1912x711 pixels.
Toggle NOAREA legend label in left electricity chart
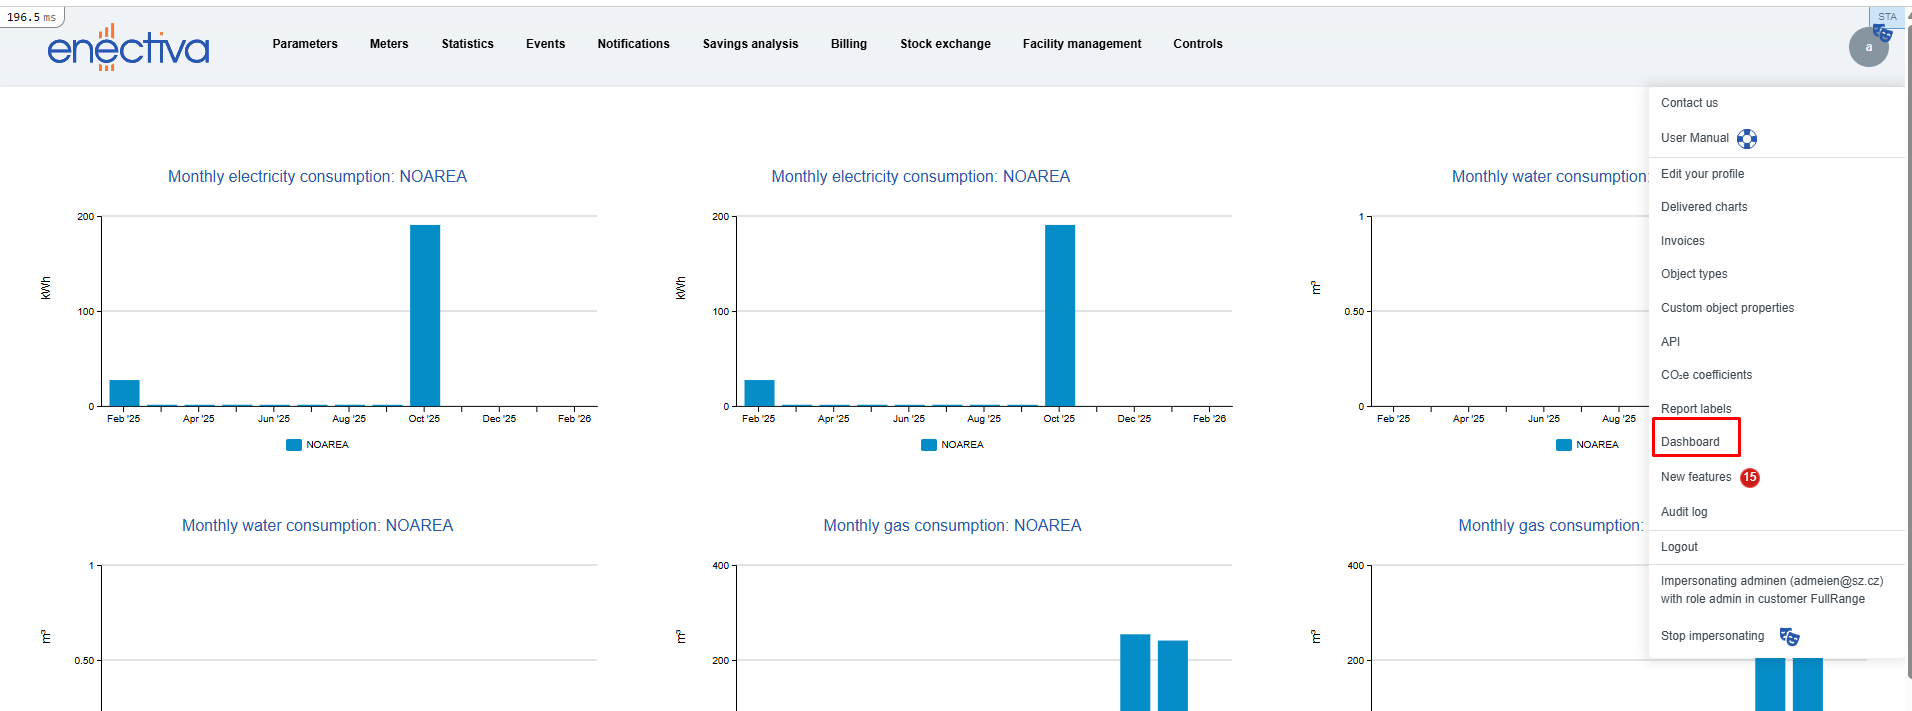tap(327, 445)
